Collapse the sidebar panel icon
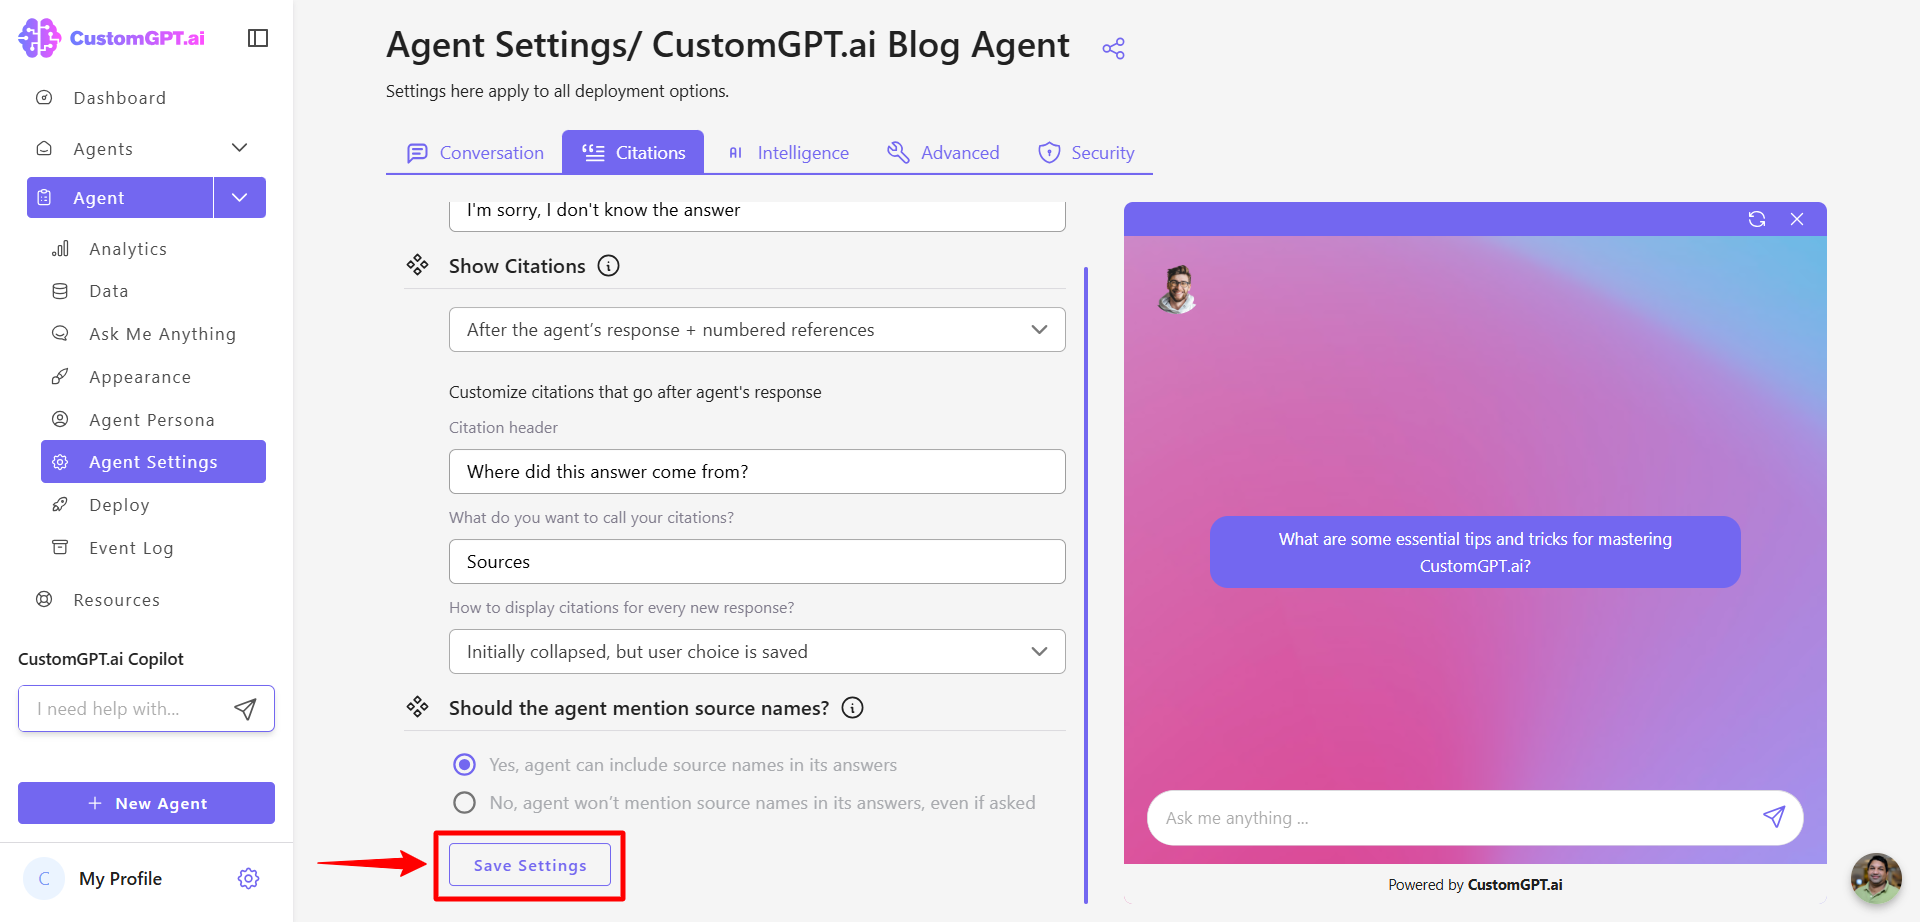This screenshot has height=922, width=1920. 258,38
